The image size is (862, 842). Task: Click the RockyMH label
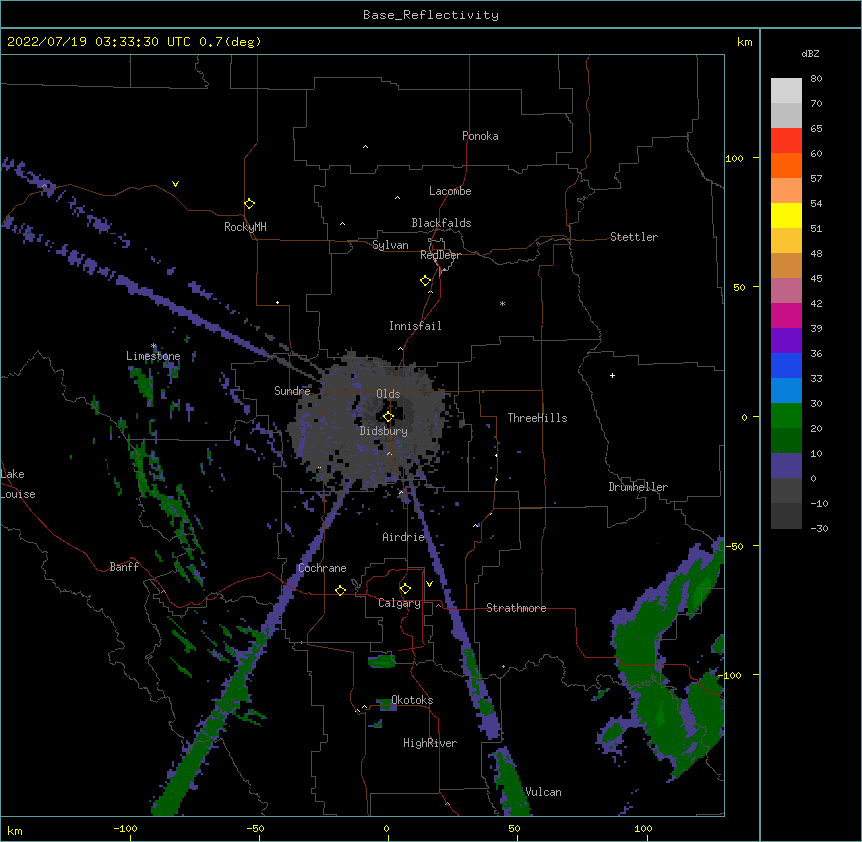tap(245, 227)
